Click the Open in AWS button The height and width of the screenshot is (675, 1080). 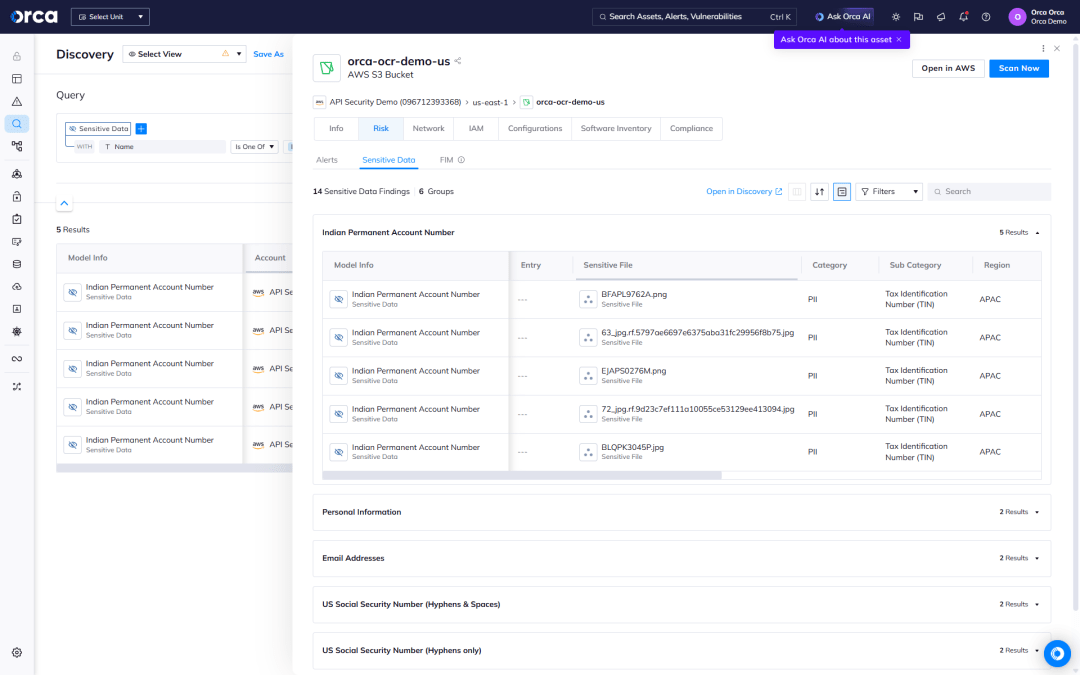(948, 68)
